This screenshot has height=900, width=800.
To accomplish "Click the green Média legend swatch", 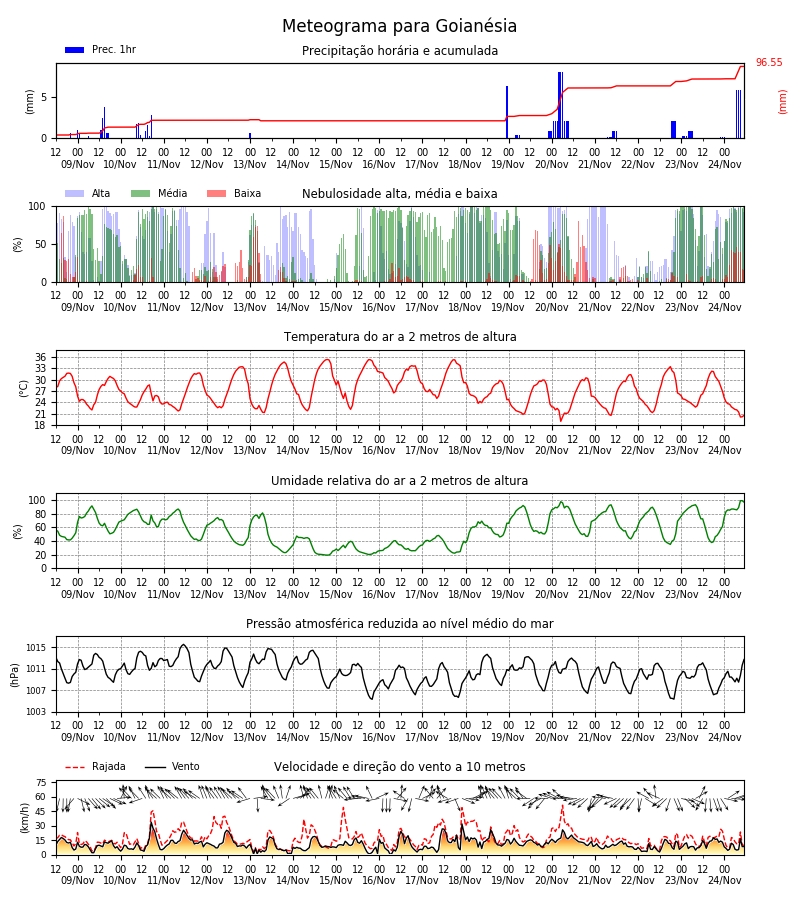I will pyautogui.click(x=141, y=193).
